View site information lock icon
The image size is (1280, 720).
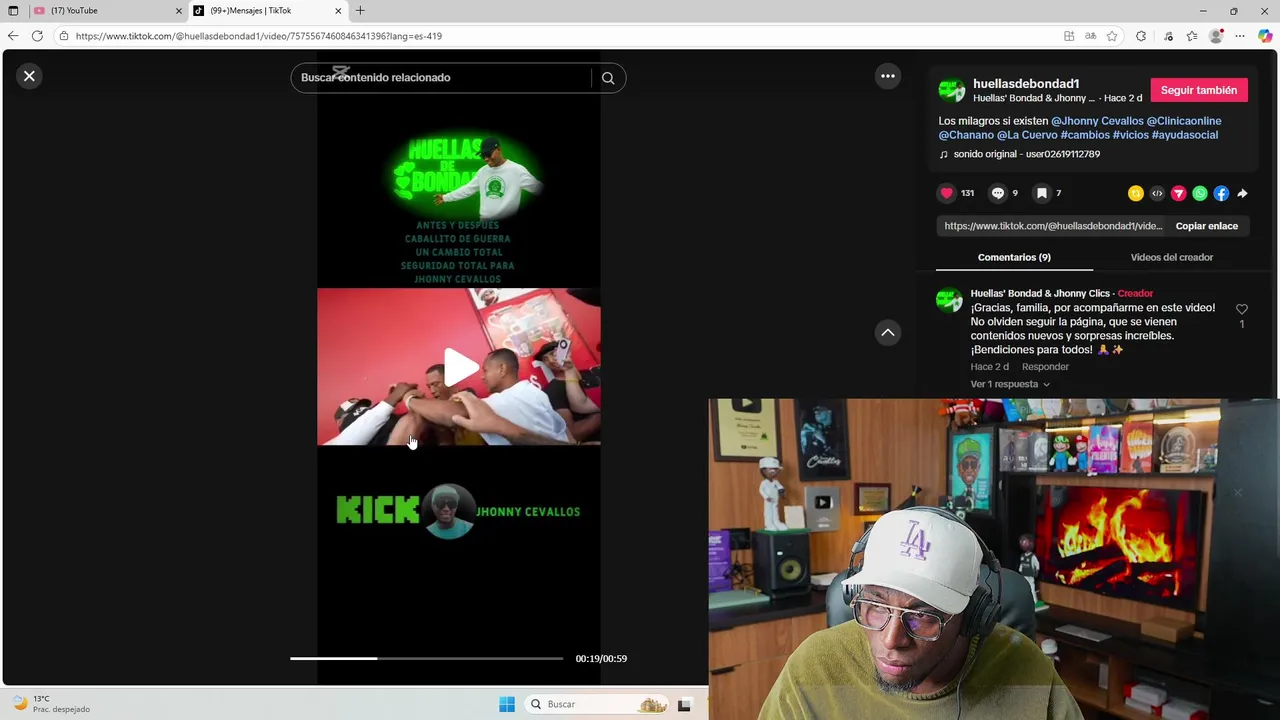[64, 36]
